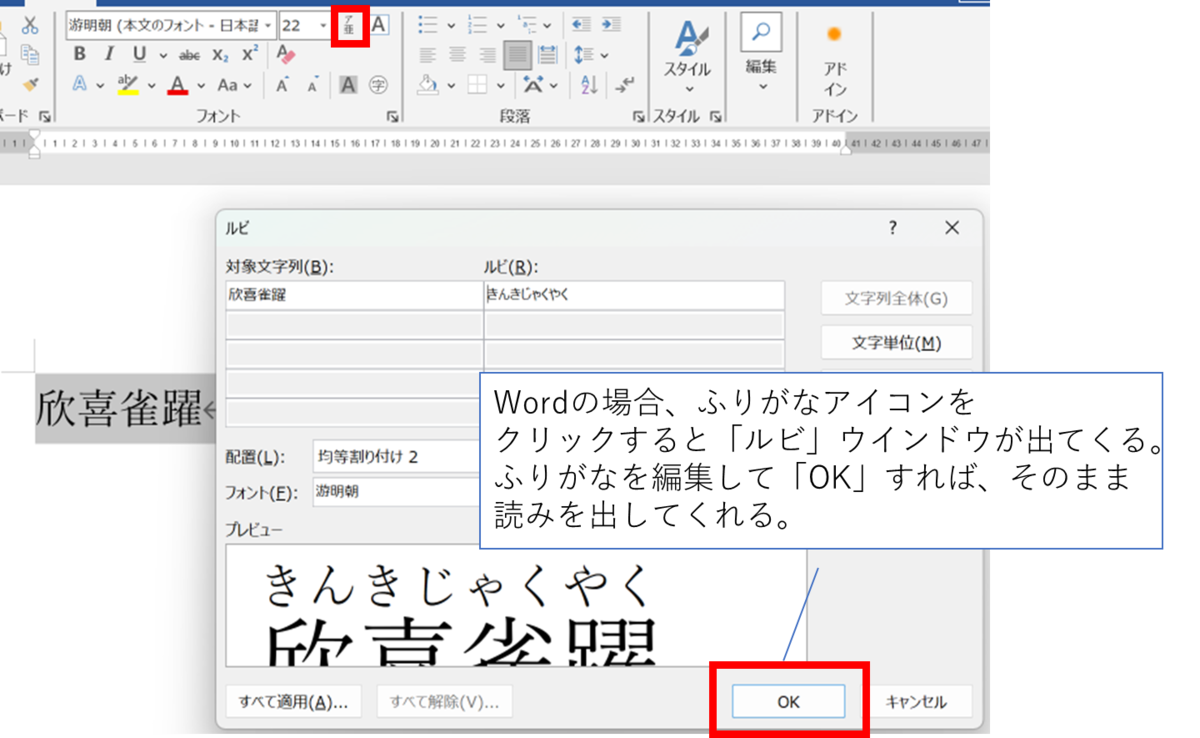Viewport: 1200px width, 738px height.
Task: Open the font name dropdown
Action: 269,25
